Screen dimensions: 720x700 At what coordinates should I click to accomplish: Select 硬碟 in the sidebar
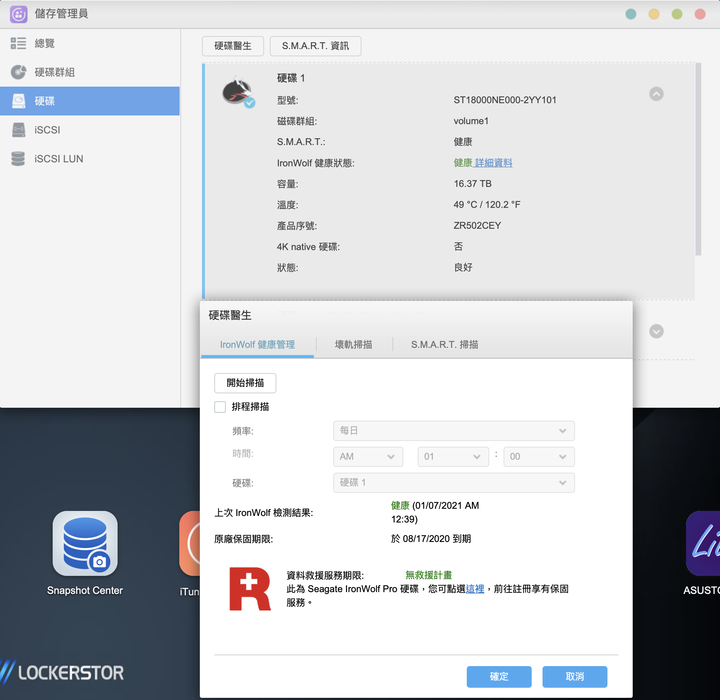click(x=90, y=101)
